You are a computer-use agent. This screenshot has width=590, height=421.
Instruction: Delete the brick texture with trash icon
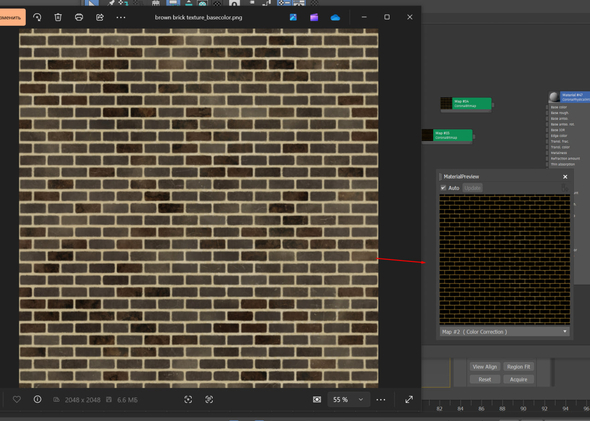click(58, 17)
